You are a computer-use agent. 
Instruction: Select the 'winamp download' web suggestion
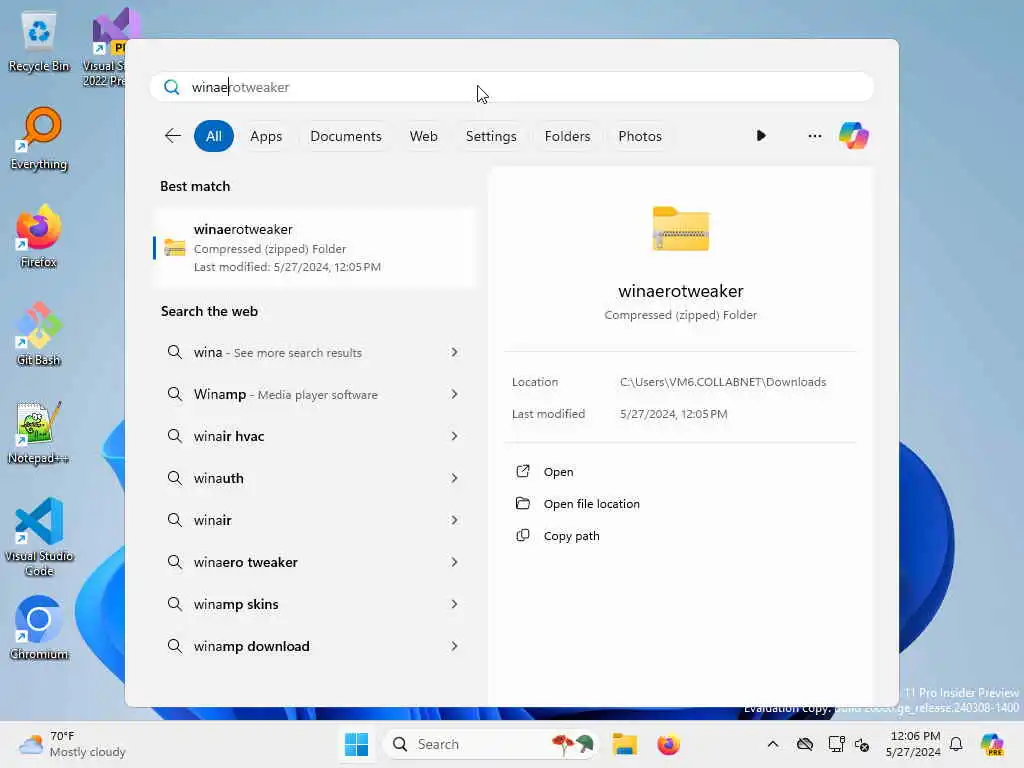(315, 646)
